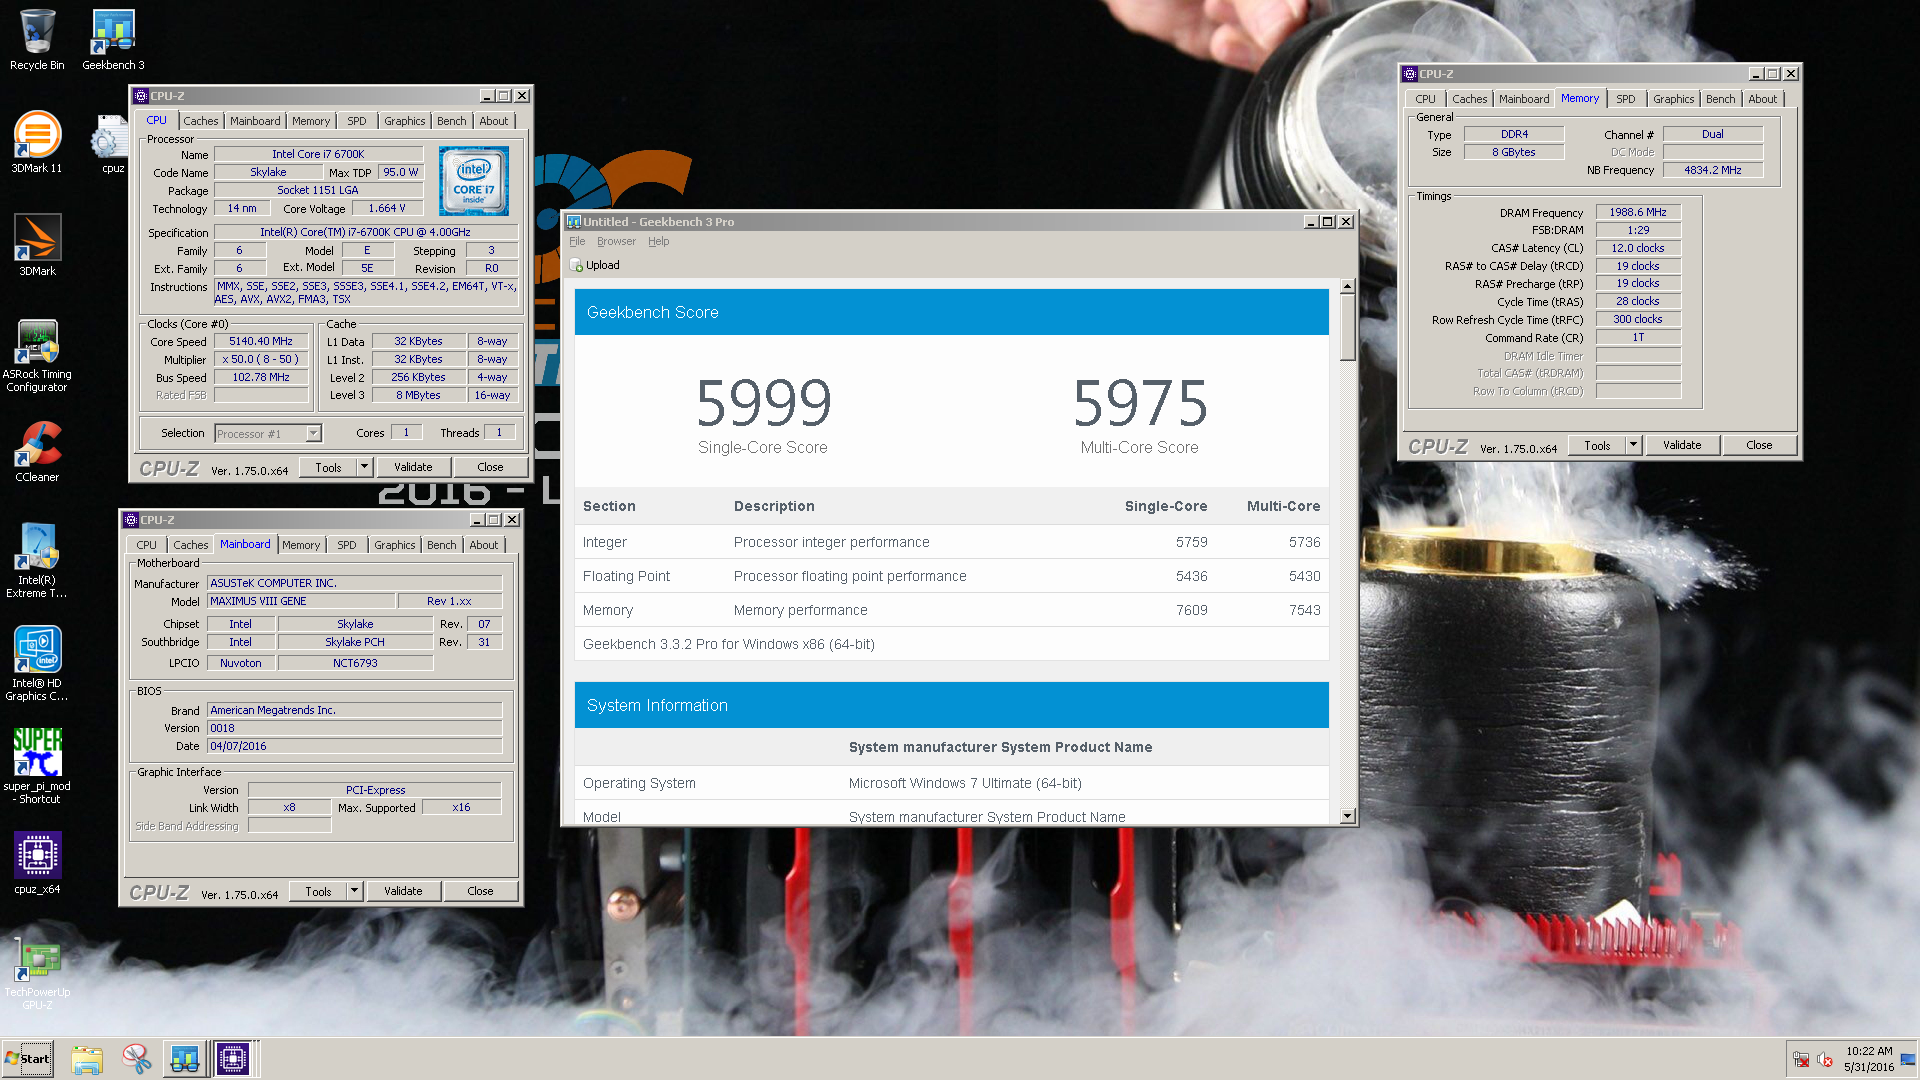Click the Intel Core i7 6700K name field
The width and height of the screenshot is (1920, 1080).
tap(318, 154)
